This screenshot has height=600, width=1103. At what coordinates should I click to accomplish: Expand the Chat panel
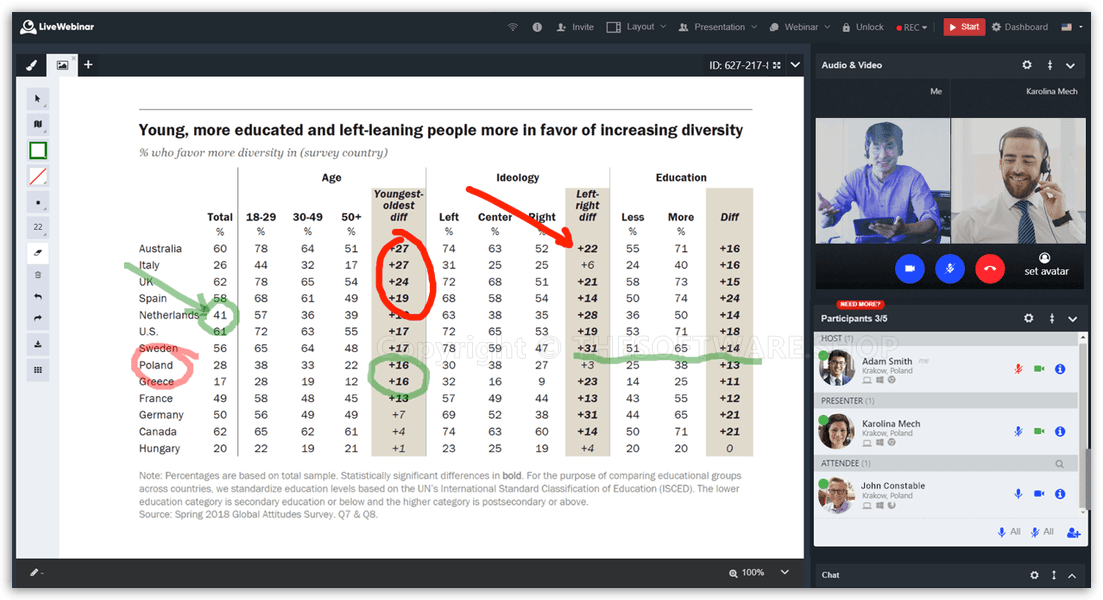(x=1071, y=575)
